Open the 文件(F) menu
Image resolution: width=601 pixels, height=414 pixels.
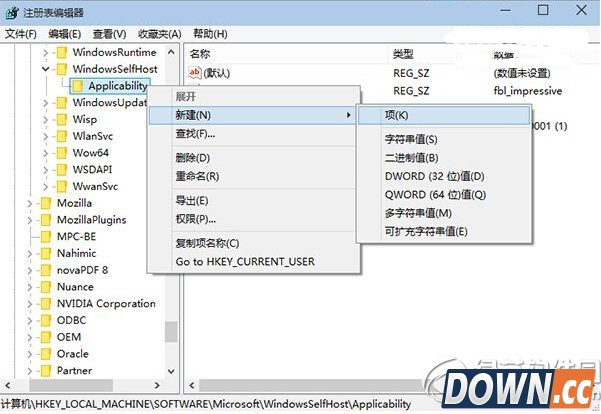[x=21, y=34]
